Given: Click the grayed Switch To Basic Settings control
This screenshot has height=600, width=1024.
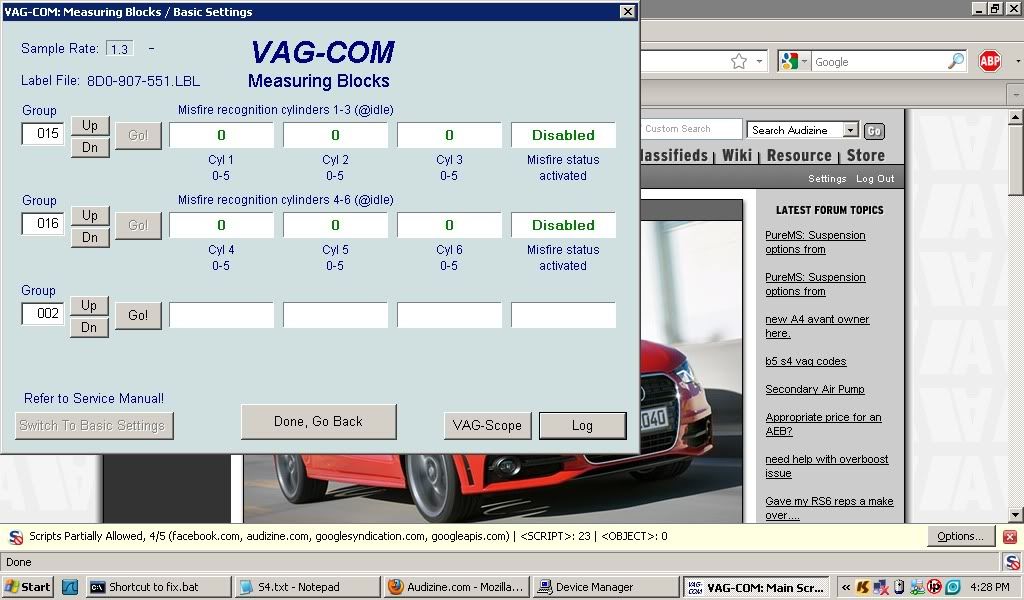Looking at the screenshot, I should pos(94,425).
